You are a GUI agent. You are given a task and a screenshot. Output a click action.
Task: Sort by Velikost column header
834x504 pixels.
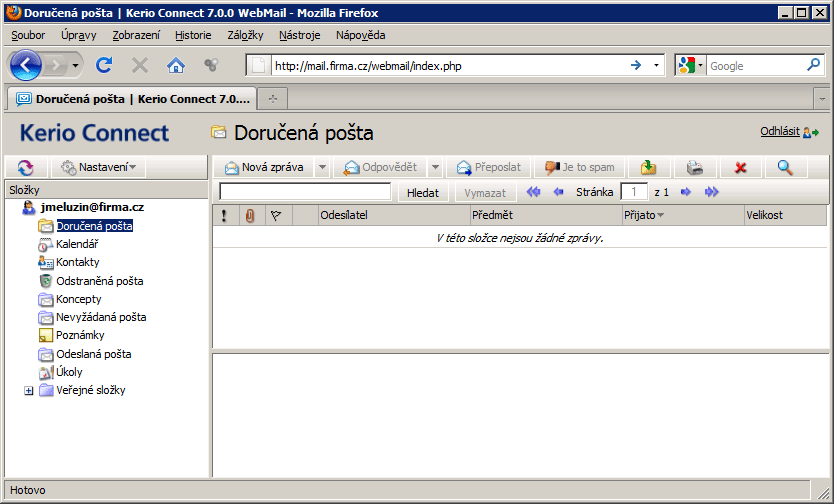[786, 215]
